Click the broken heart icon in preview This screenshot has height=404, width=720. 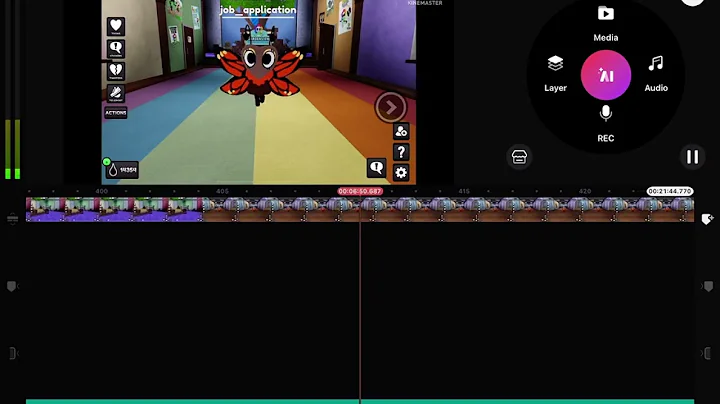tap(116, 71)
